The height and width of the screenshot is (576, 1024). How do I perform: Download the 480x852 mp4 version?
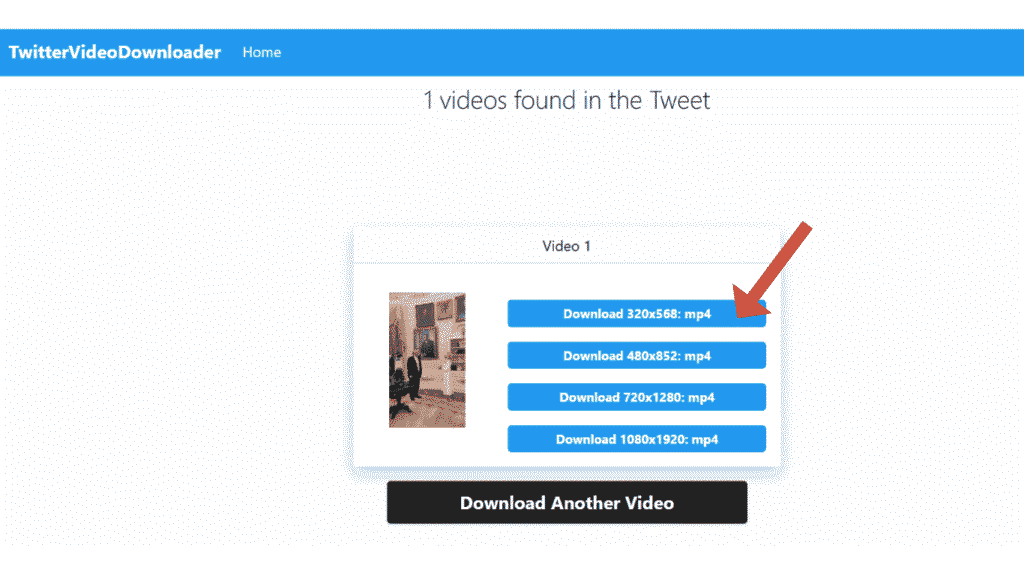(637, 355)
